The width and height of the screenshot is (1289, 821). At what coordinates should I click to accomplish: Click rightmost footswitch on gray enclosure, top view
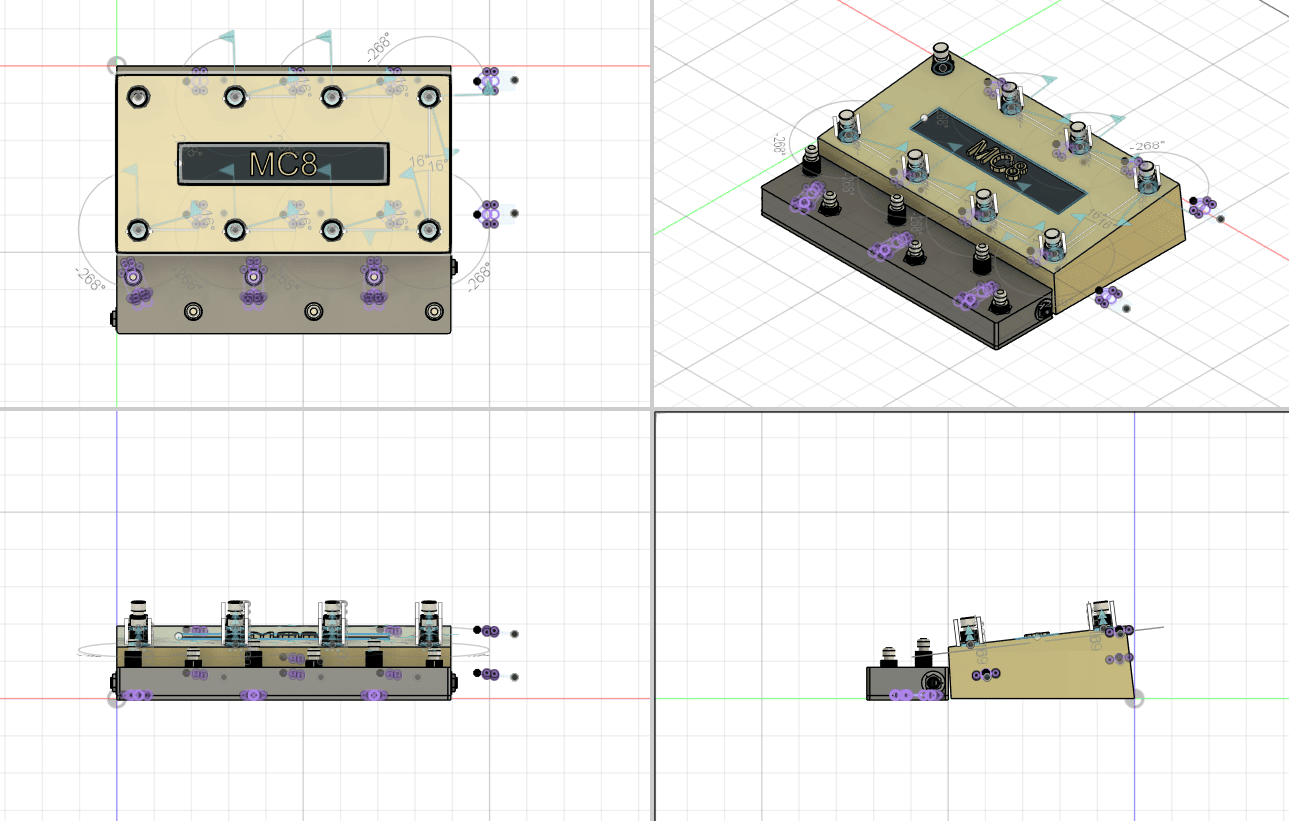coord(433,311)
